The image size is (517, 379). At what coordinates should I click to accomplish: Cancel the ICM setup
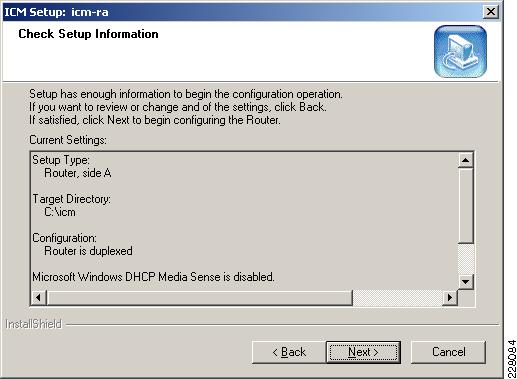pyautogui.click(x=448, y=352)
